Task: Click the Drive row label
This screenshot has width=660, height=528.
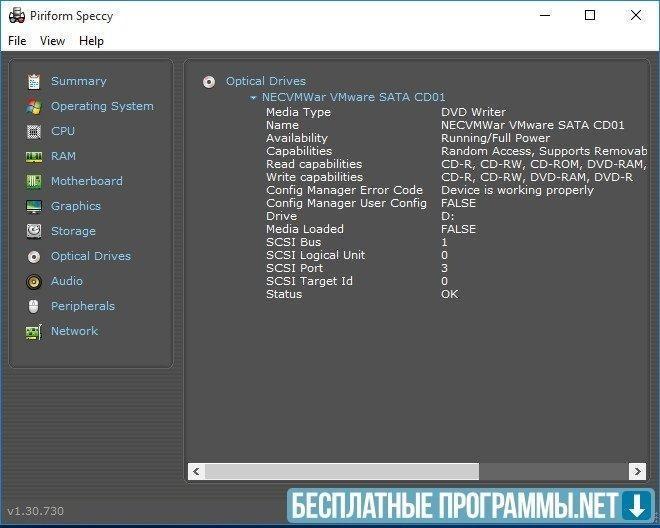Action: [282, 216]
